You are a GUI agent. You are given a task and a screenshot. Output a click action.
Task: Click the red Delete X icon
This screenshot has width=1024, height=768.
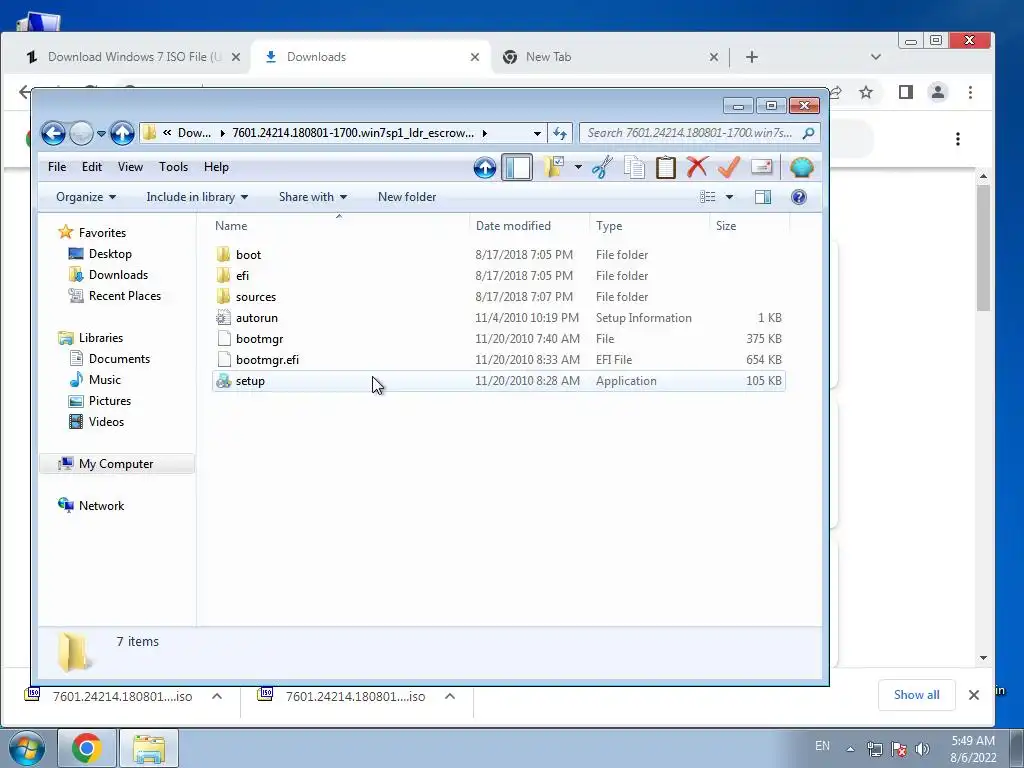[697, 168]
